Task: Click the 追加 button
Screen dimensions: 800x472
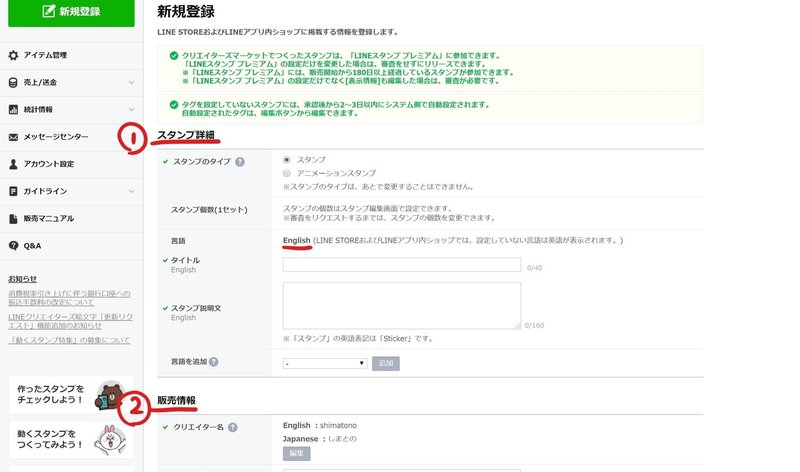Action: point(386,363)
